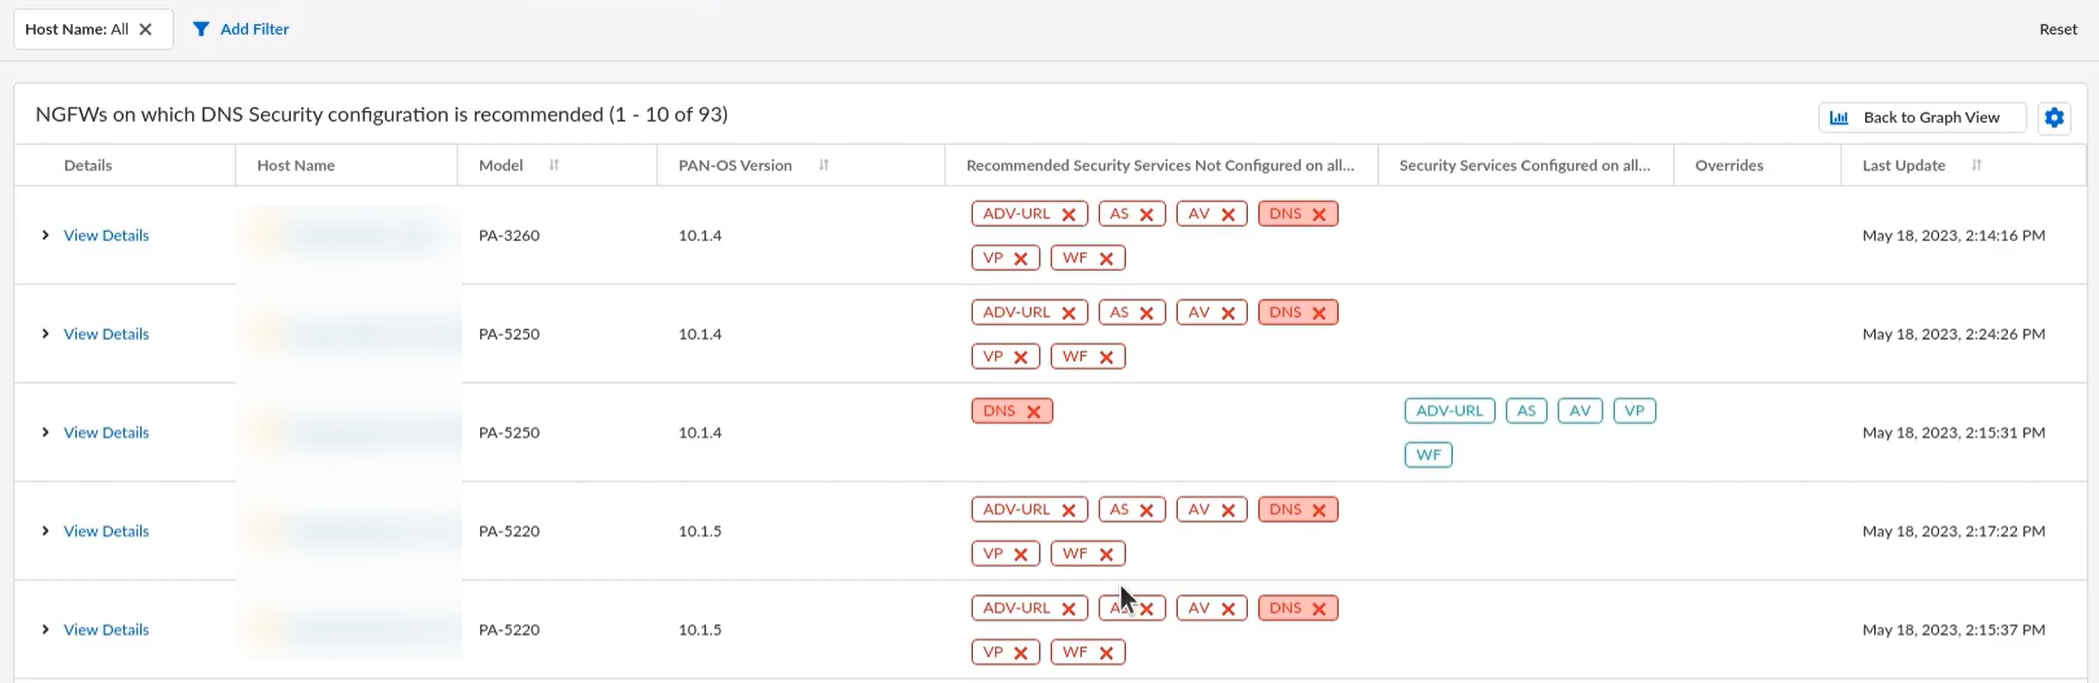The image size is (2099, 683).
Task: Click the configured ADV-URL teal tag
Action: tap(1449, 411)
